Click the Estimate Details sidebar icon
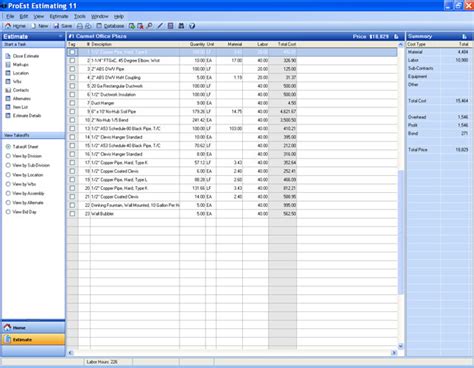The height and width of the screenshot is (368, 474). 8,115
